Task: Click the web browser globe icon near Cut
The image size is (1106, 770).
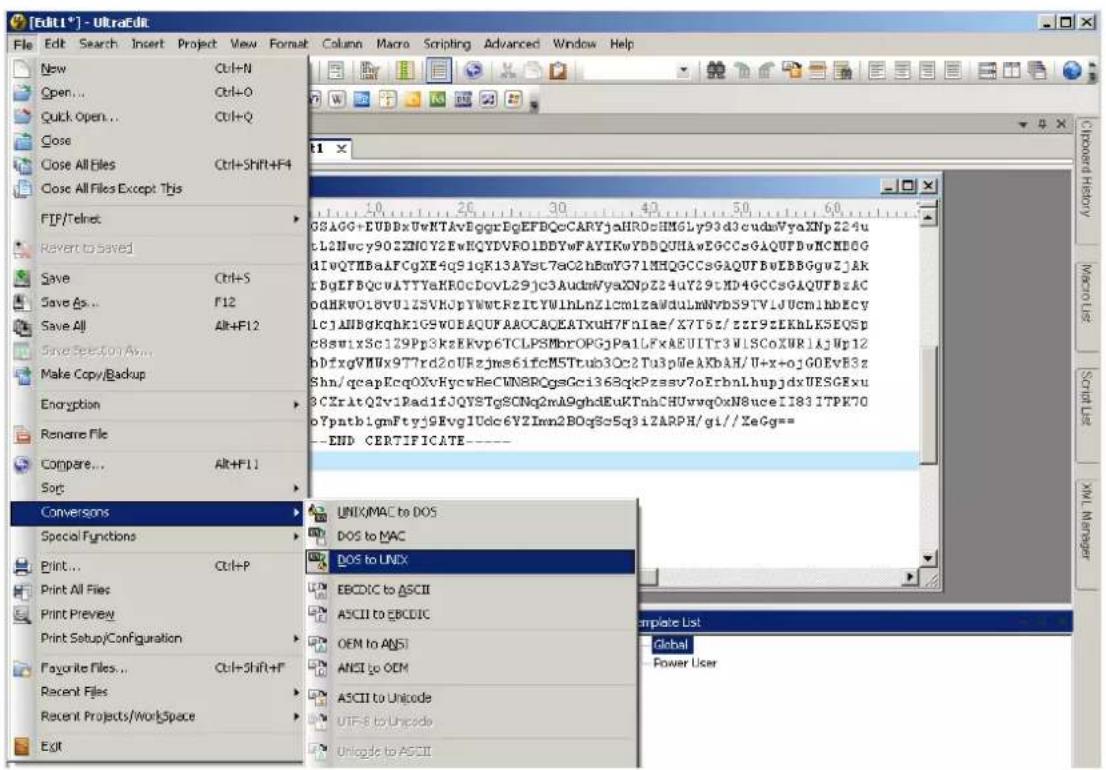Action: pyautogui.click(x=473, y=71)
